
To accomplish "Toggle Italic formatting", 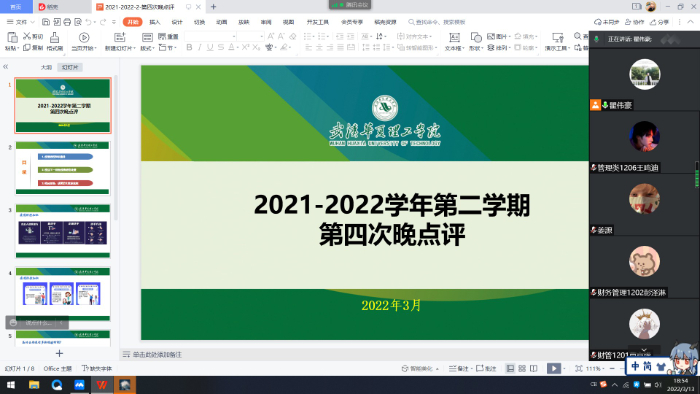I will pos(200,47).
